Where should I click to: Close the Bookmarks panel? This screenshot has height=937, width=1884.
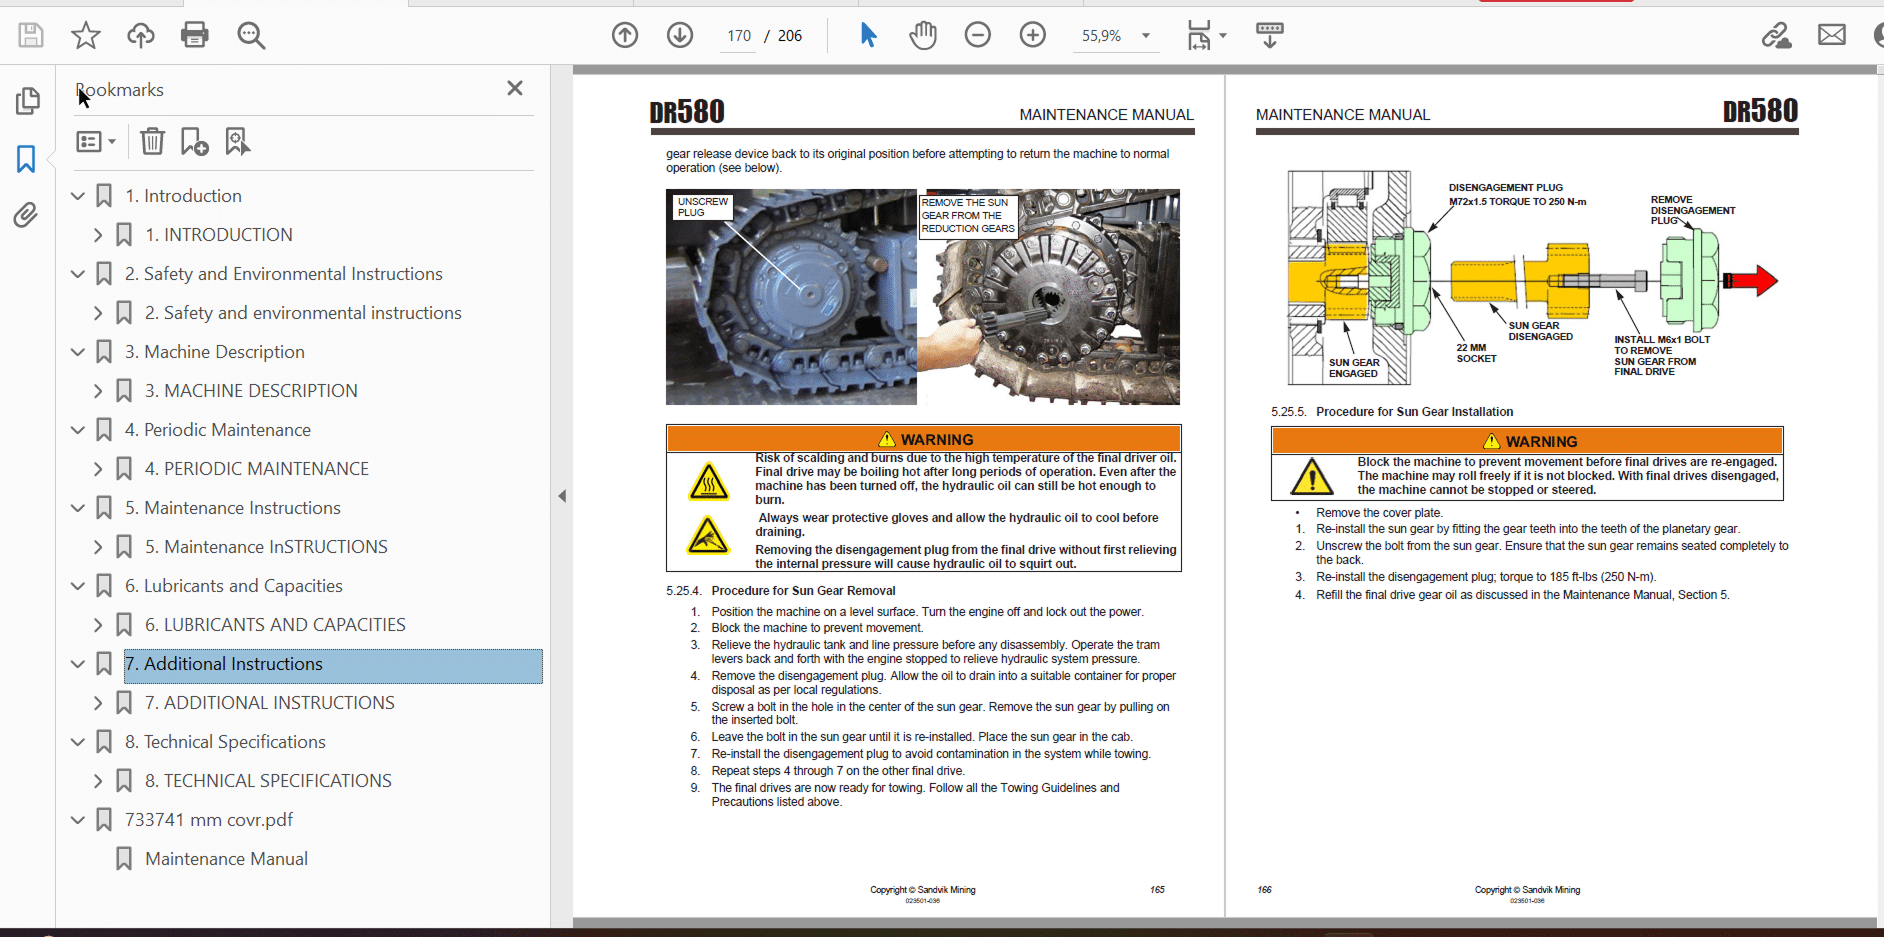pyautogui.click(x=515, y=88)
